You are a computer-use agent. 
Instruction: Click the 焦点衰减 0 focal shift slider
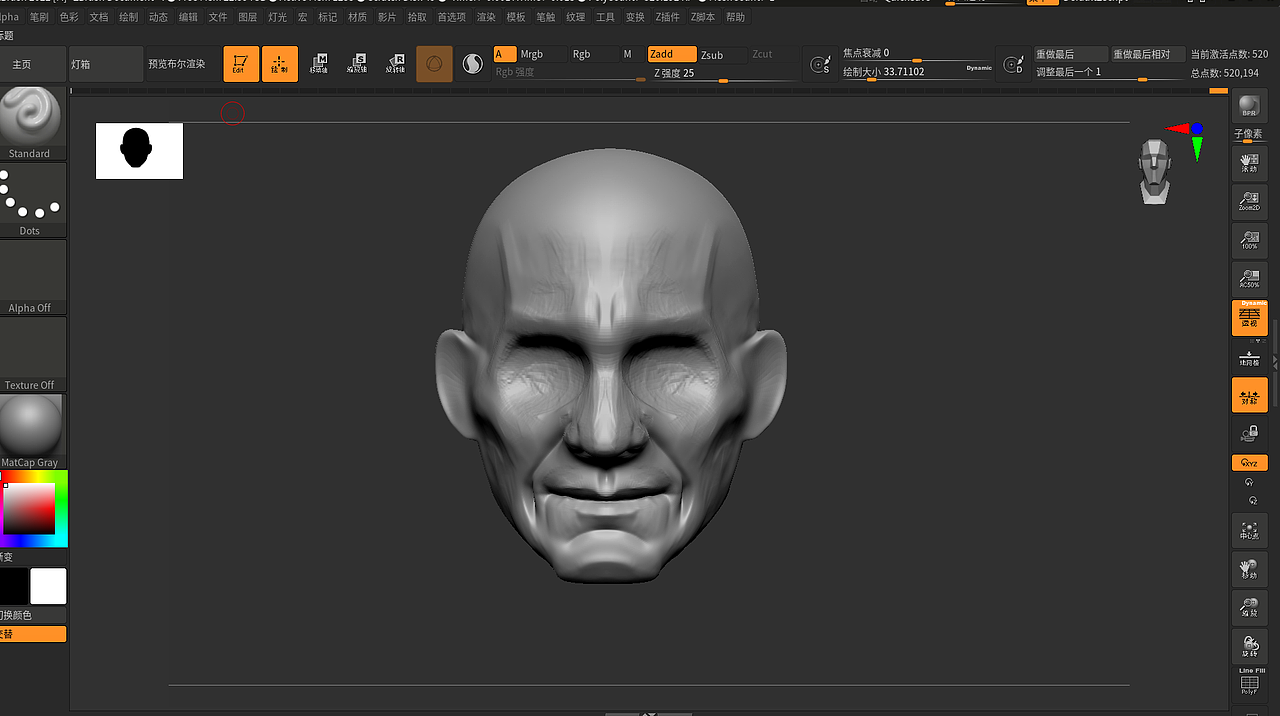pyautogui.click(x=917, y=54)
